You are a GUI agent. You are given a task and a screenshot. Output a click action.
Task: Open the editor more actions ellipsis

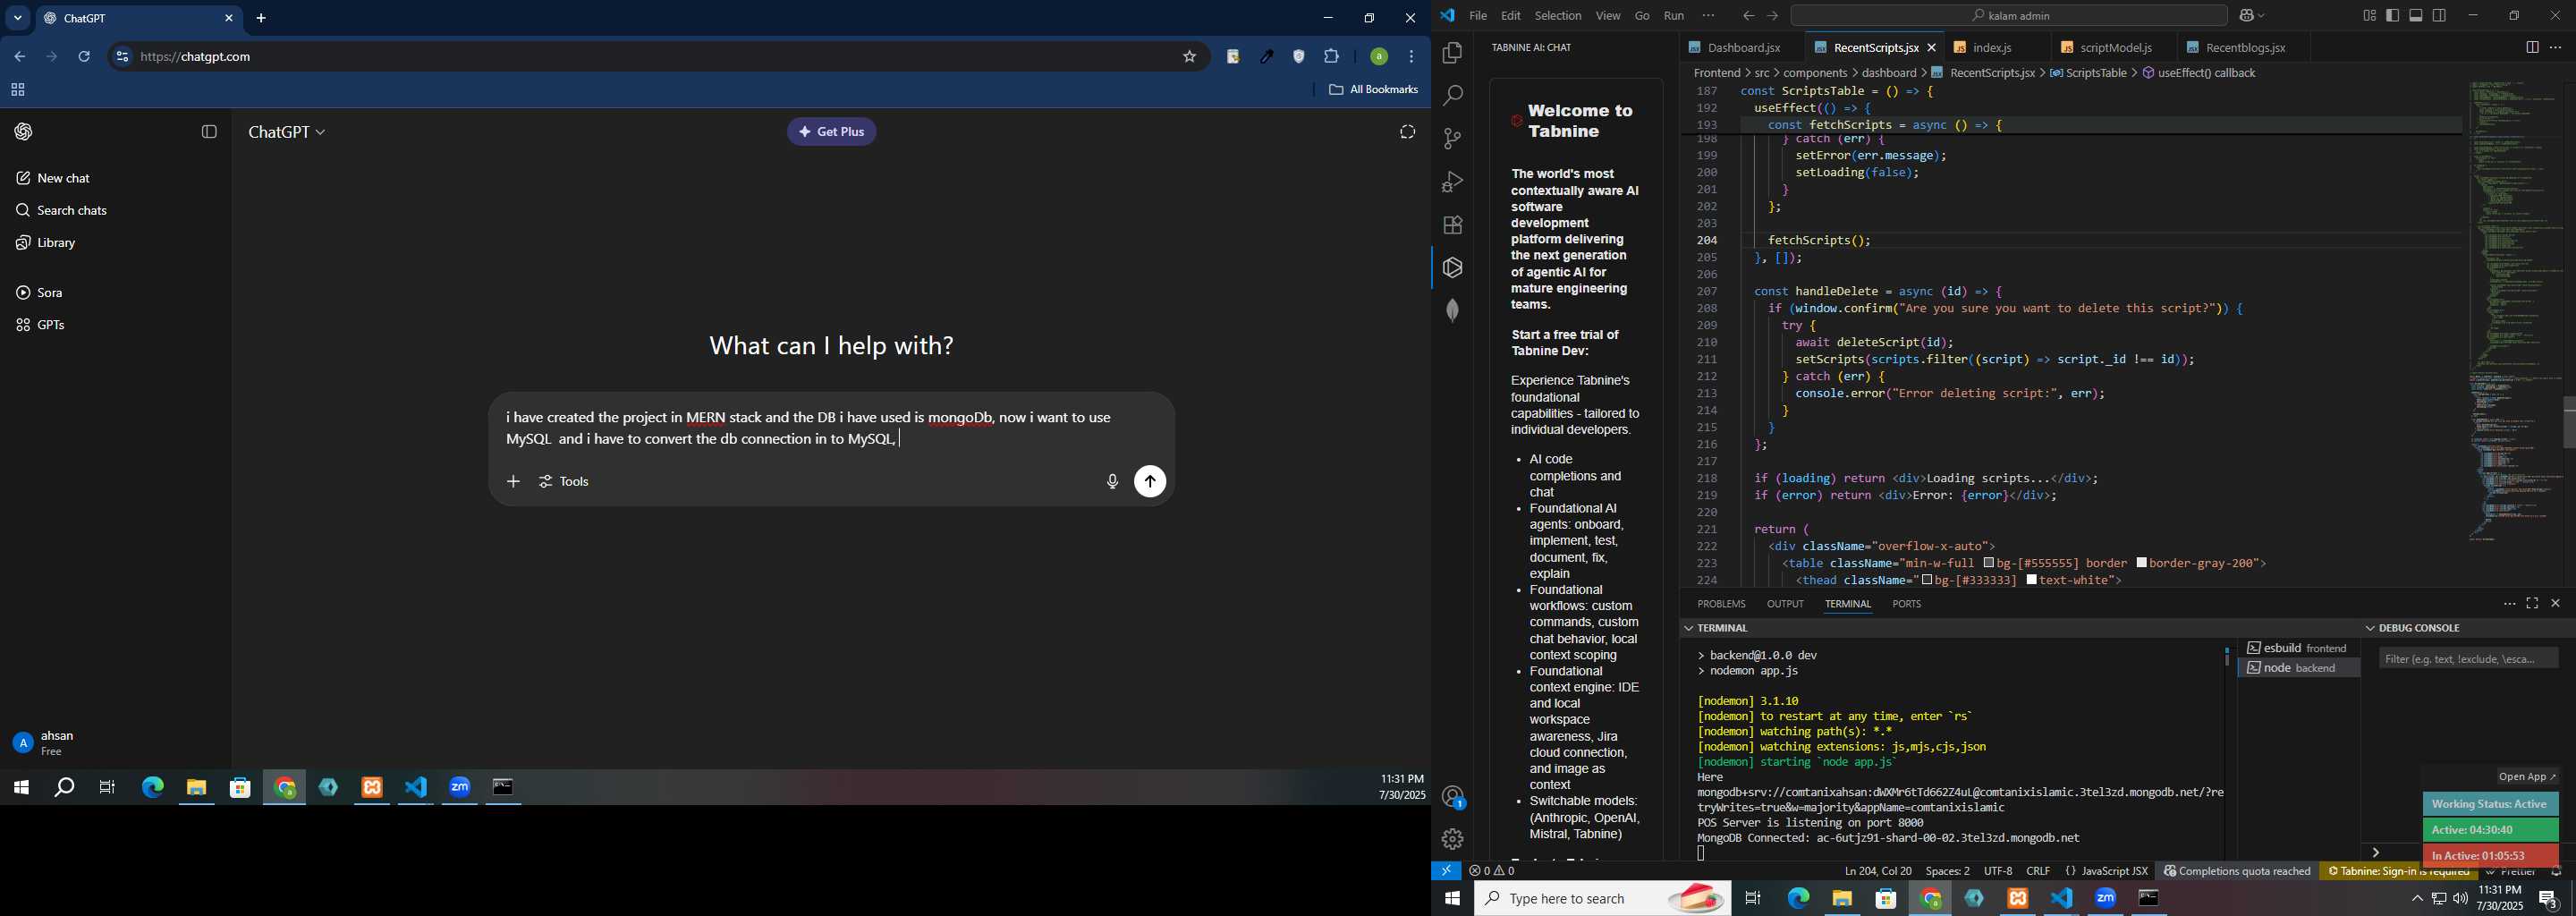coord(2556,47)
